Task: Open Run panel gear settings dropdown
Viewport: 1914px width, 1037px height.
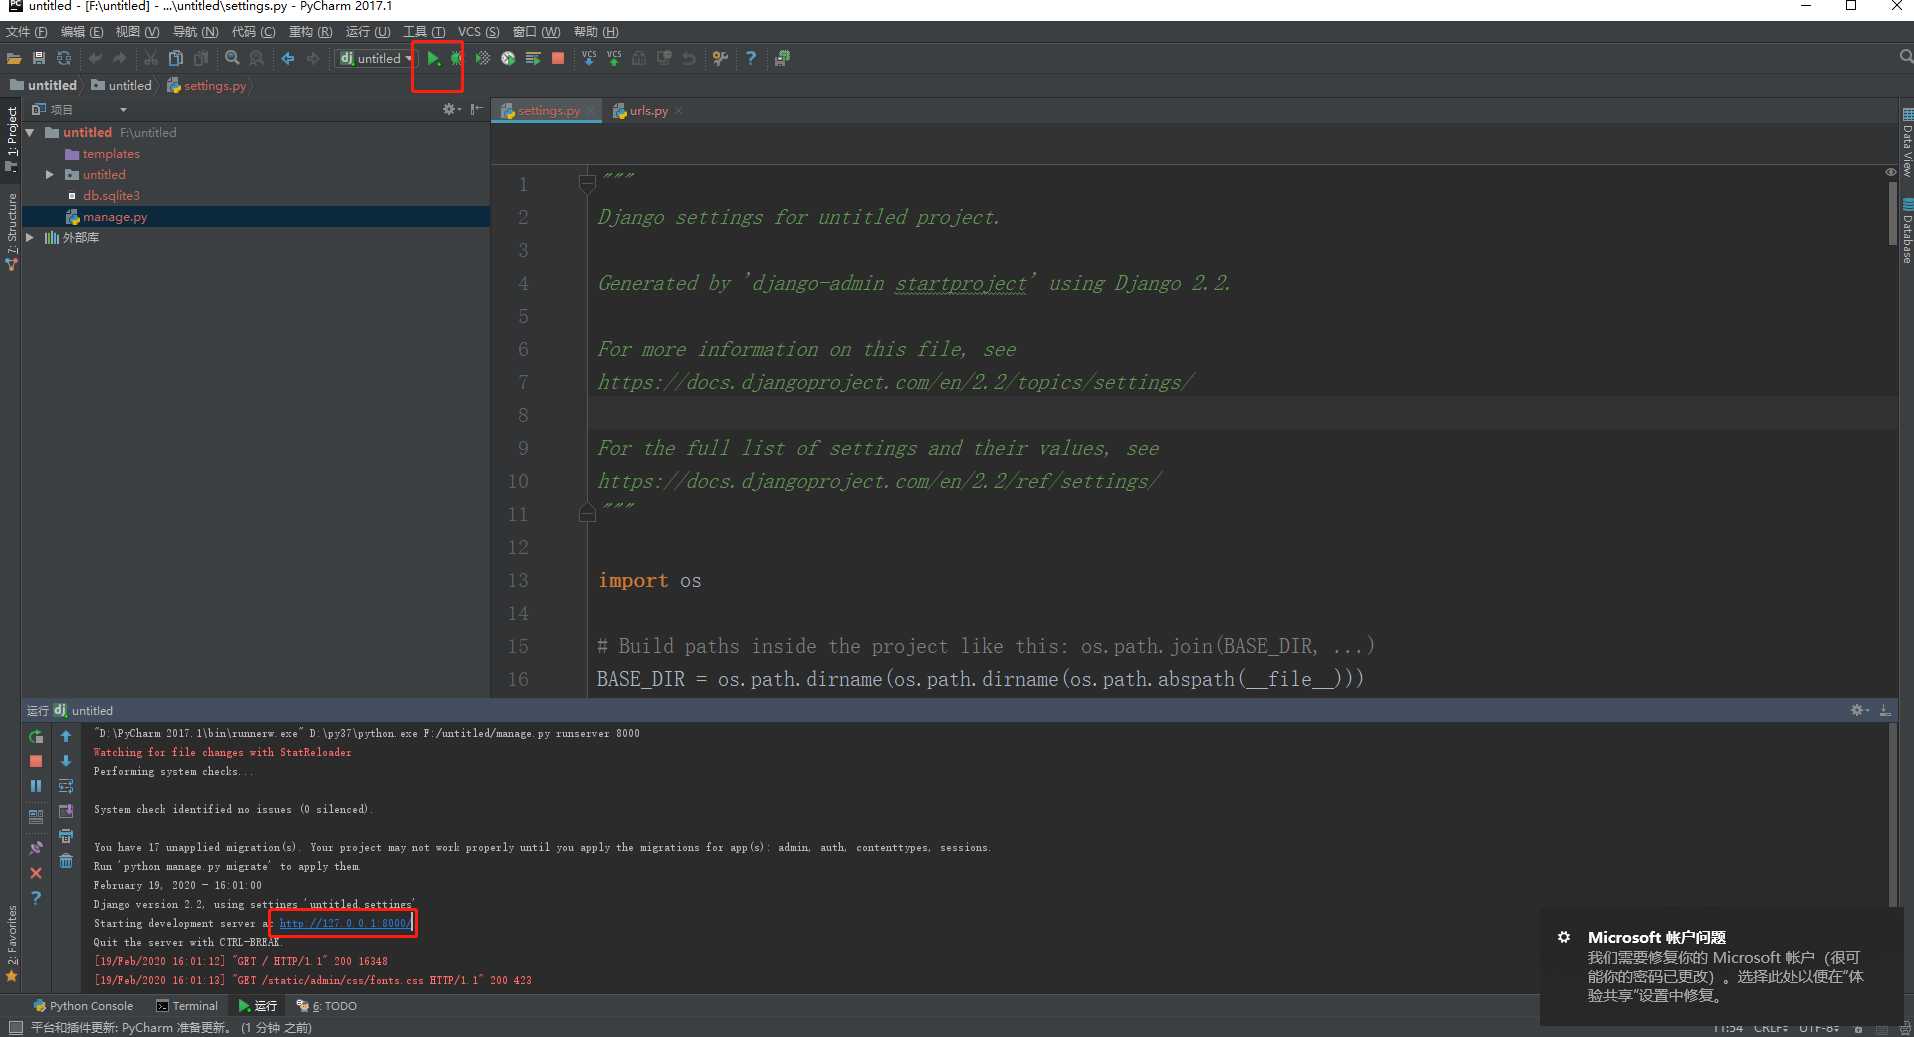Action: (x=1859, y=710)
